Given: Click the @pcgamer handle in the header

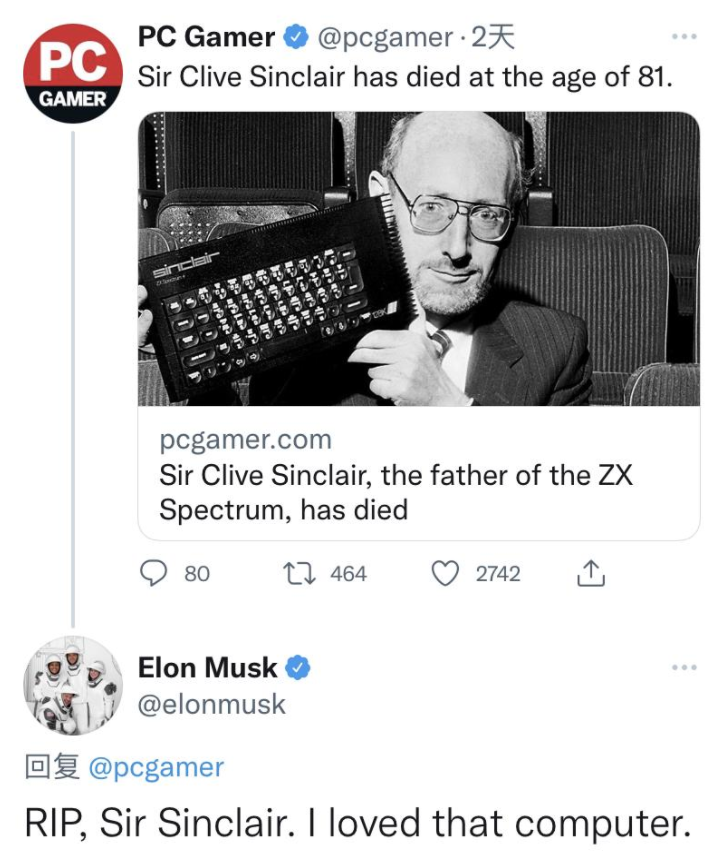Looking at the screenshot, I should point(384,38).
